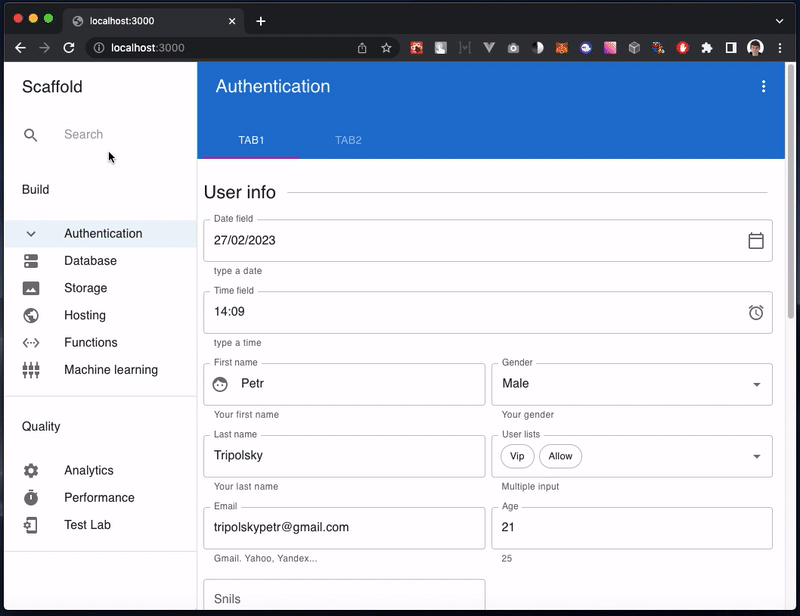Click the Build section heading
This screenshot has width=800, height=616.
[x=36, y=190]
